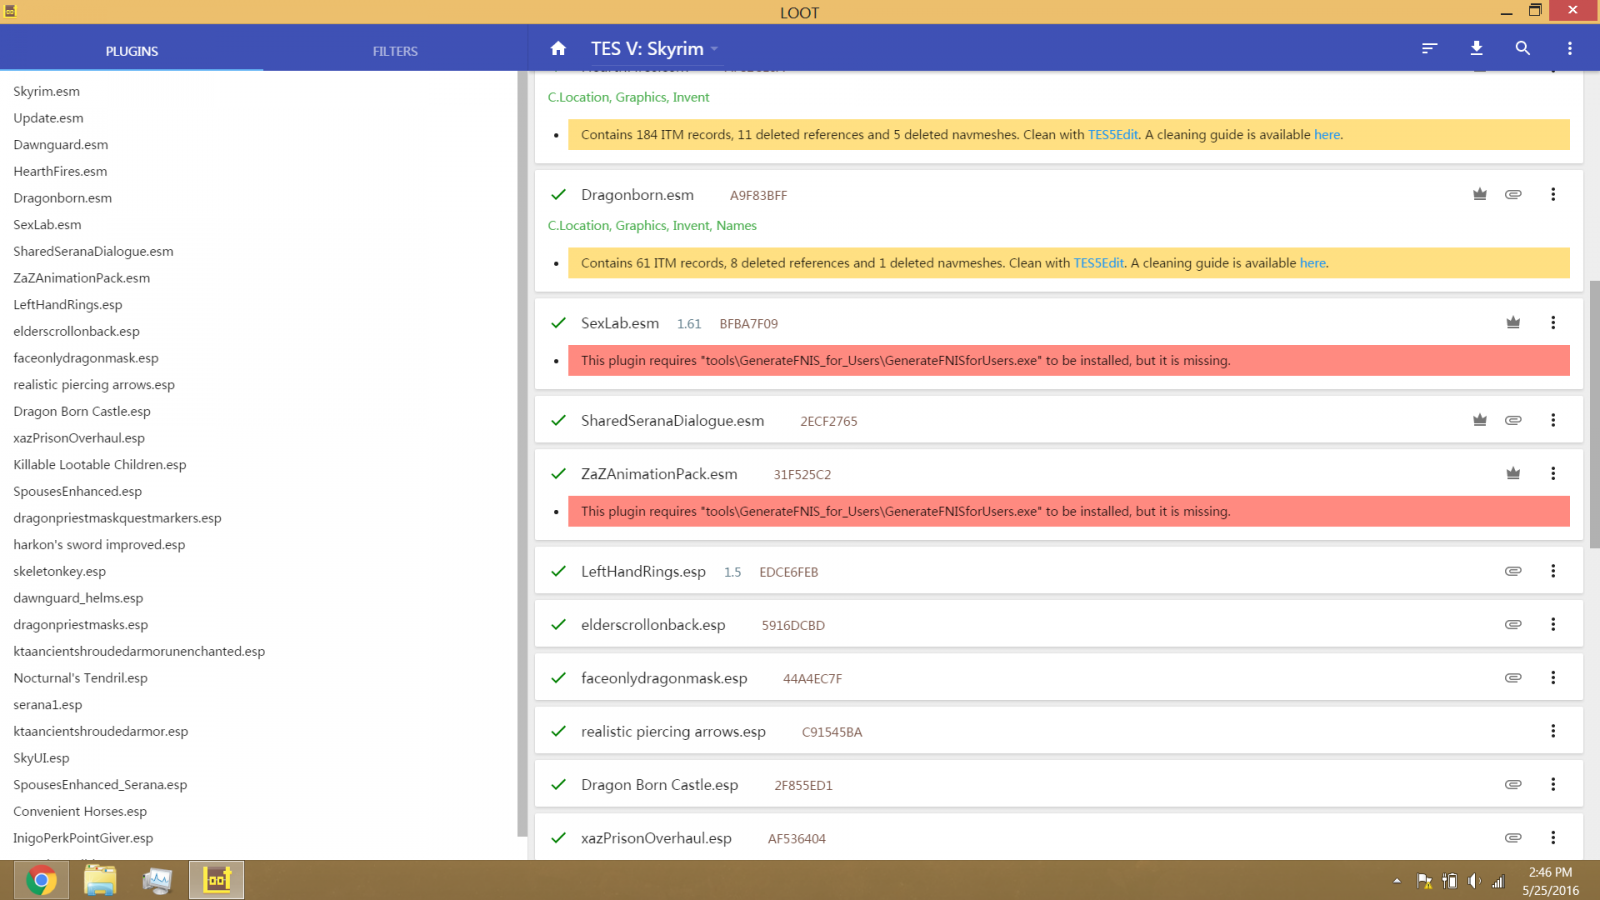Click the BSA attachment icon for Dragonborn.esm

click(1513, 194)
